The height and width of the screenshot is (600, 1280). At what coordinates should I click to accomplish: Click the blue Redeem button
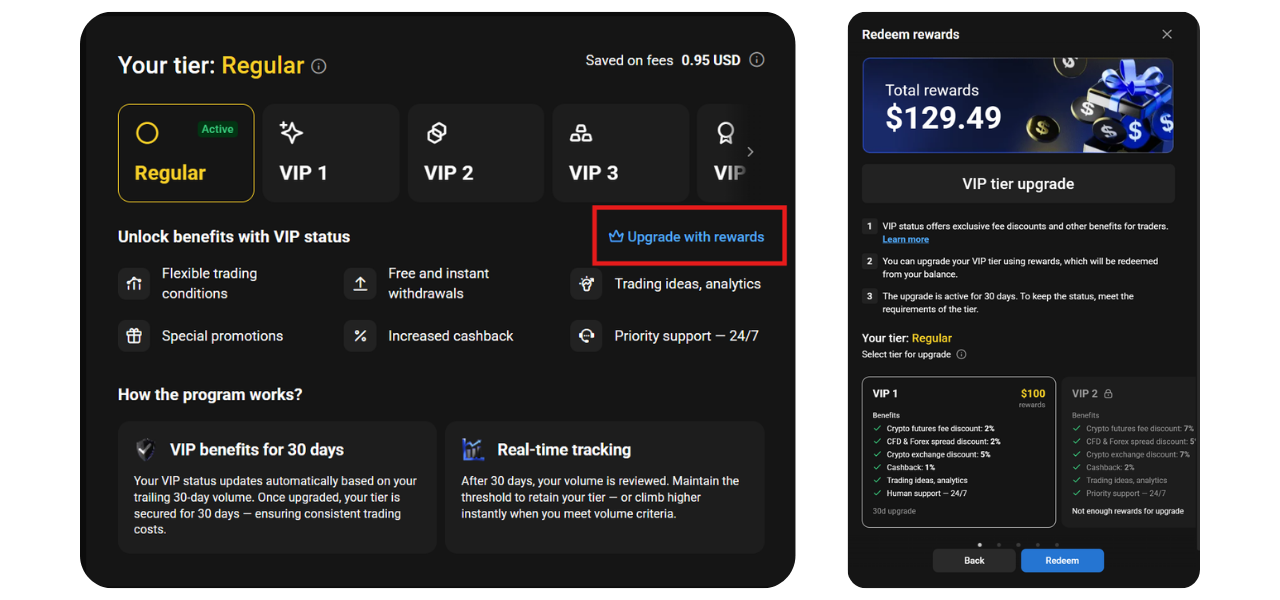(x=1062, y=561)
